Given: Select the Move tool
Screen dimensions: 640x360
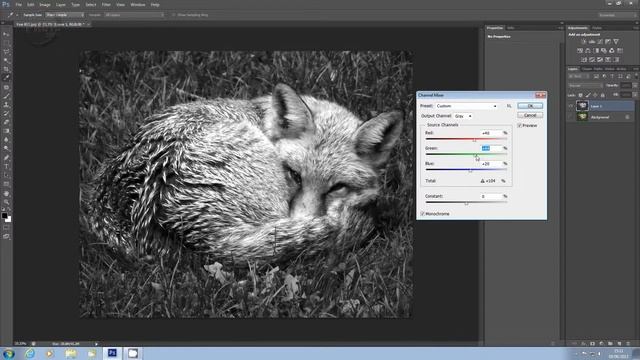Looking at the screenshot, I should [x=6, y=34].
